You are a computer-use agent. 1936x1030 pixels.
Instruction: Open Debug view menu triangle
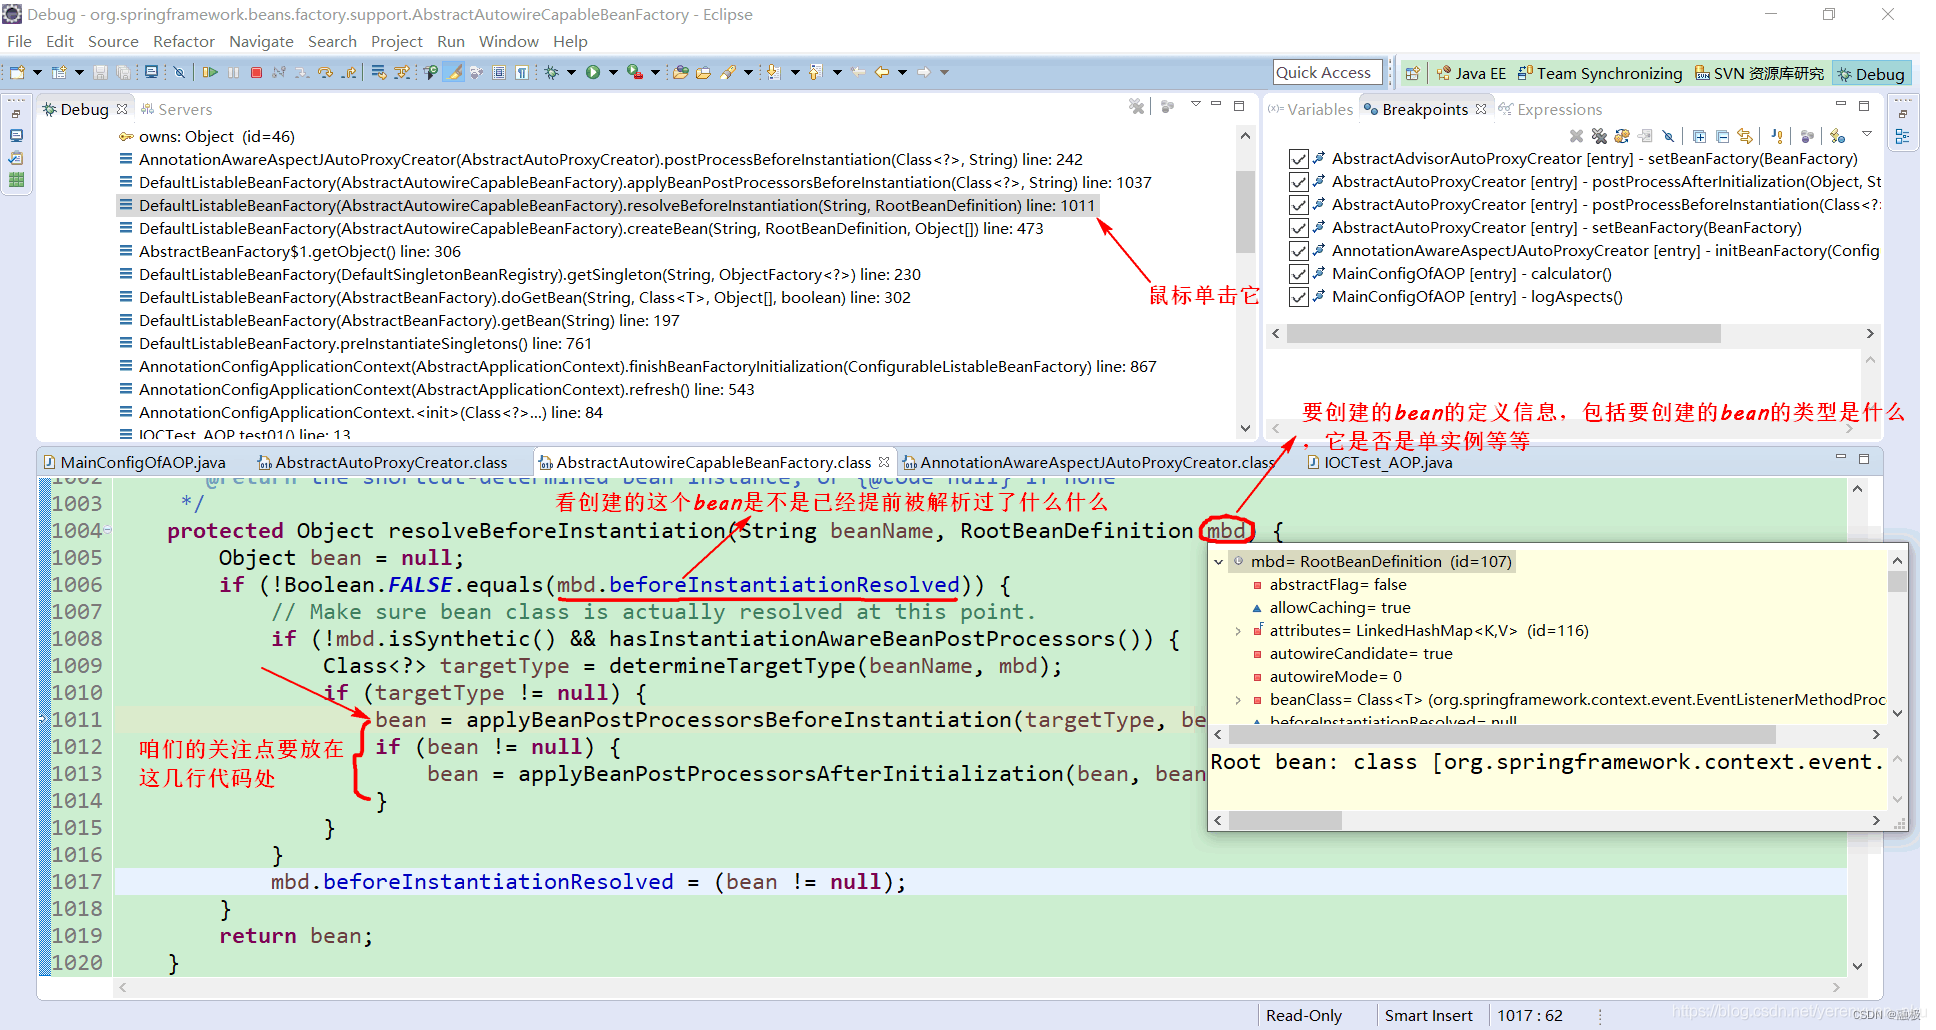pos(1195,104)
